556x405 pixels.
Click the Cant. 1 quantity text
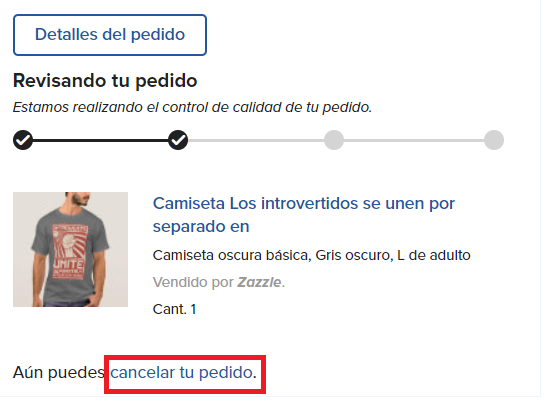tap(174, 309)
